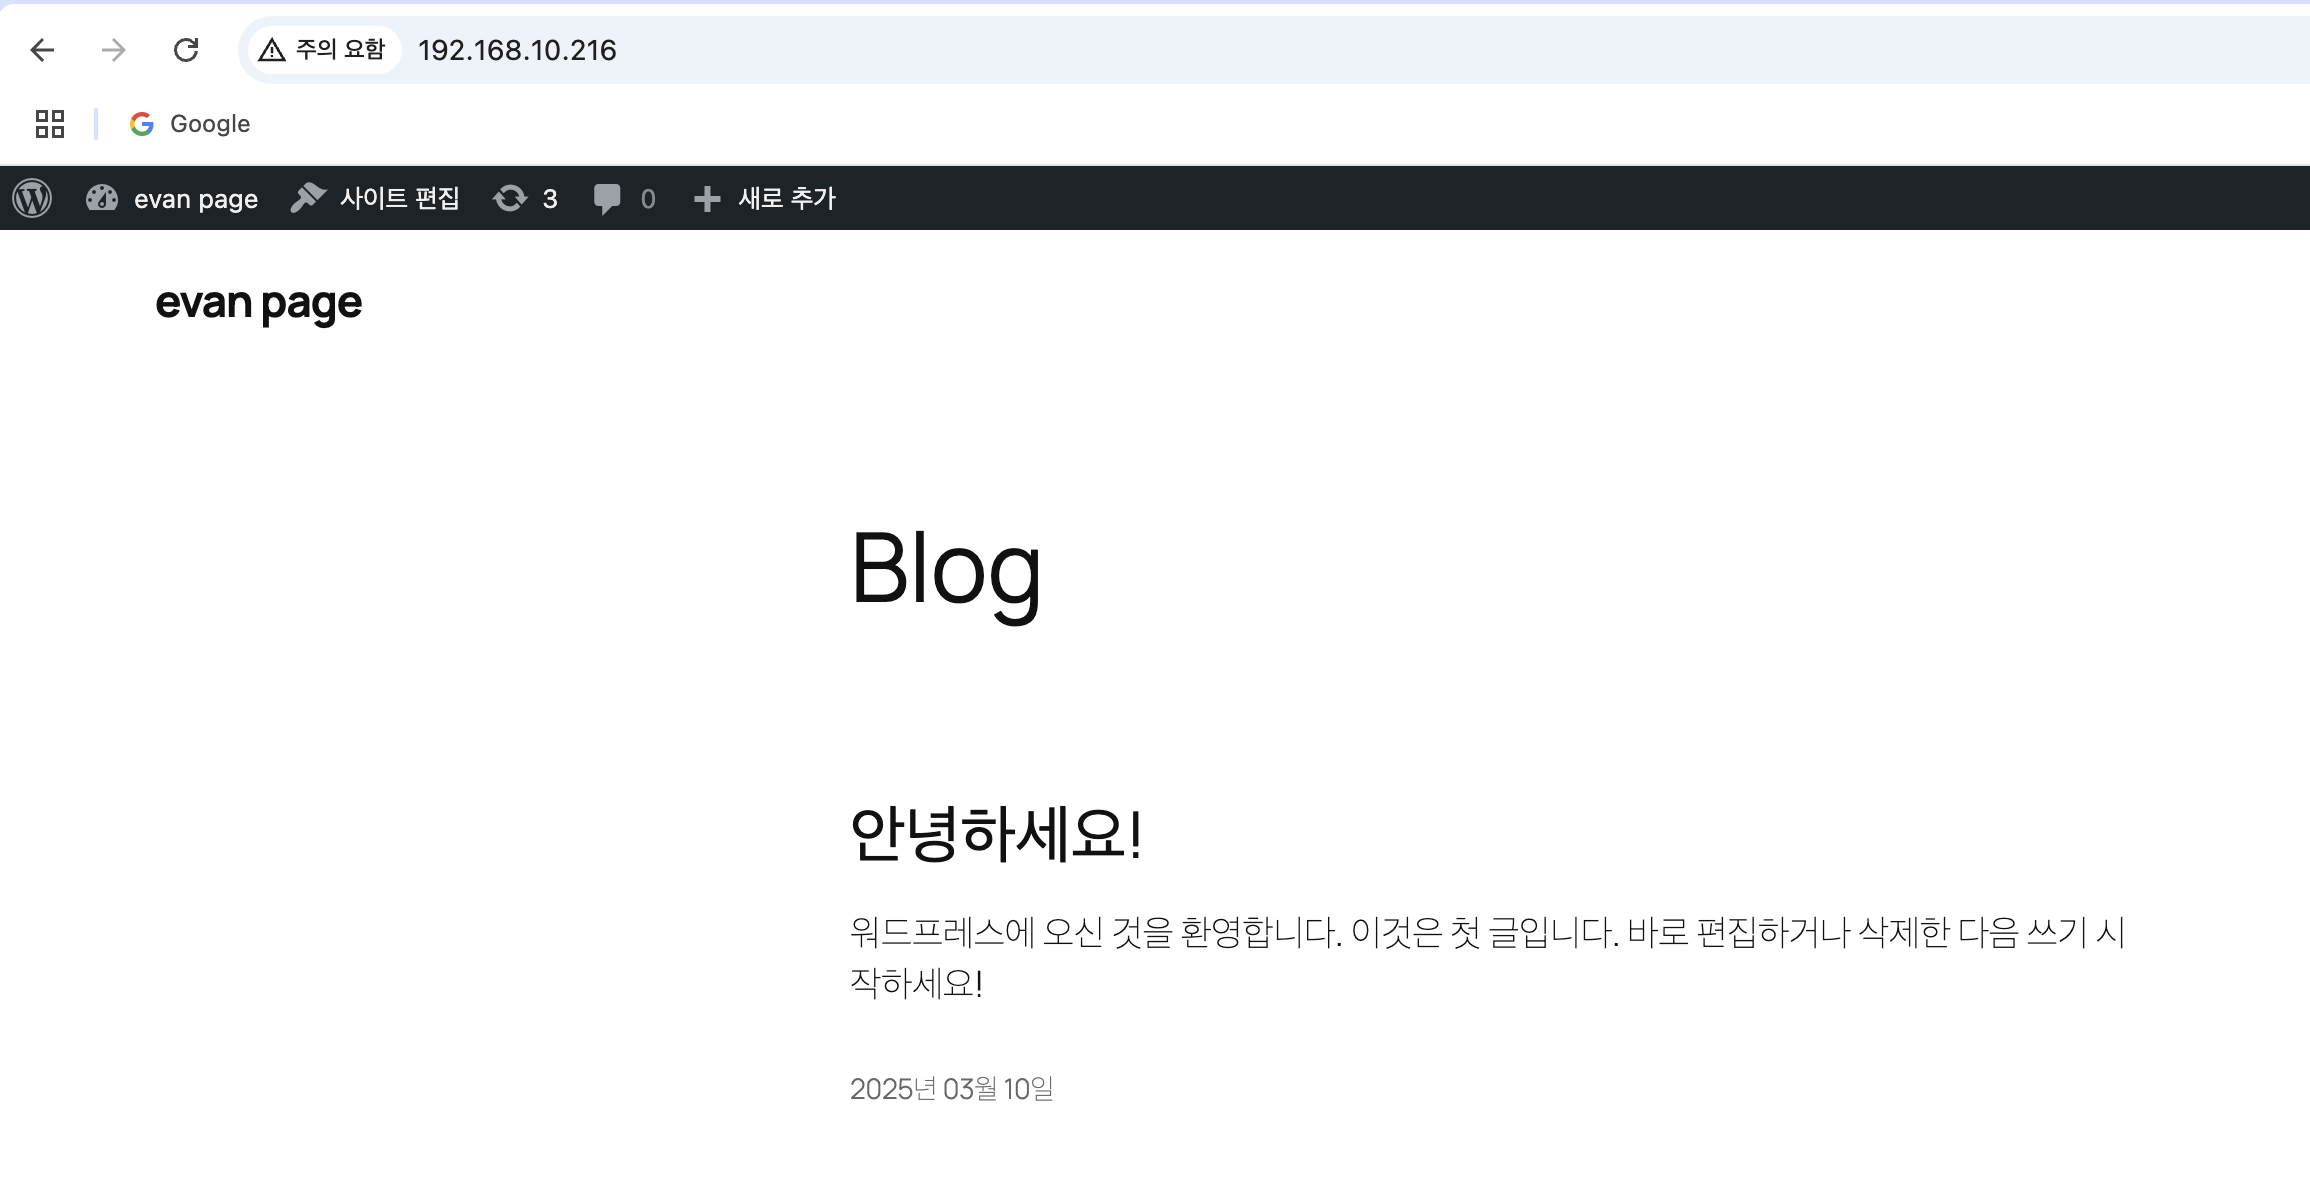Click the 2025년 03월 10일 post date link
The image size is (2310, 1202).
[951, 1088]
